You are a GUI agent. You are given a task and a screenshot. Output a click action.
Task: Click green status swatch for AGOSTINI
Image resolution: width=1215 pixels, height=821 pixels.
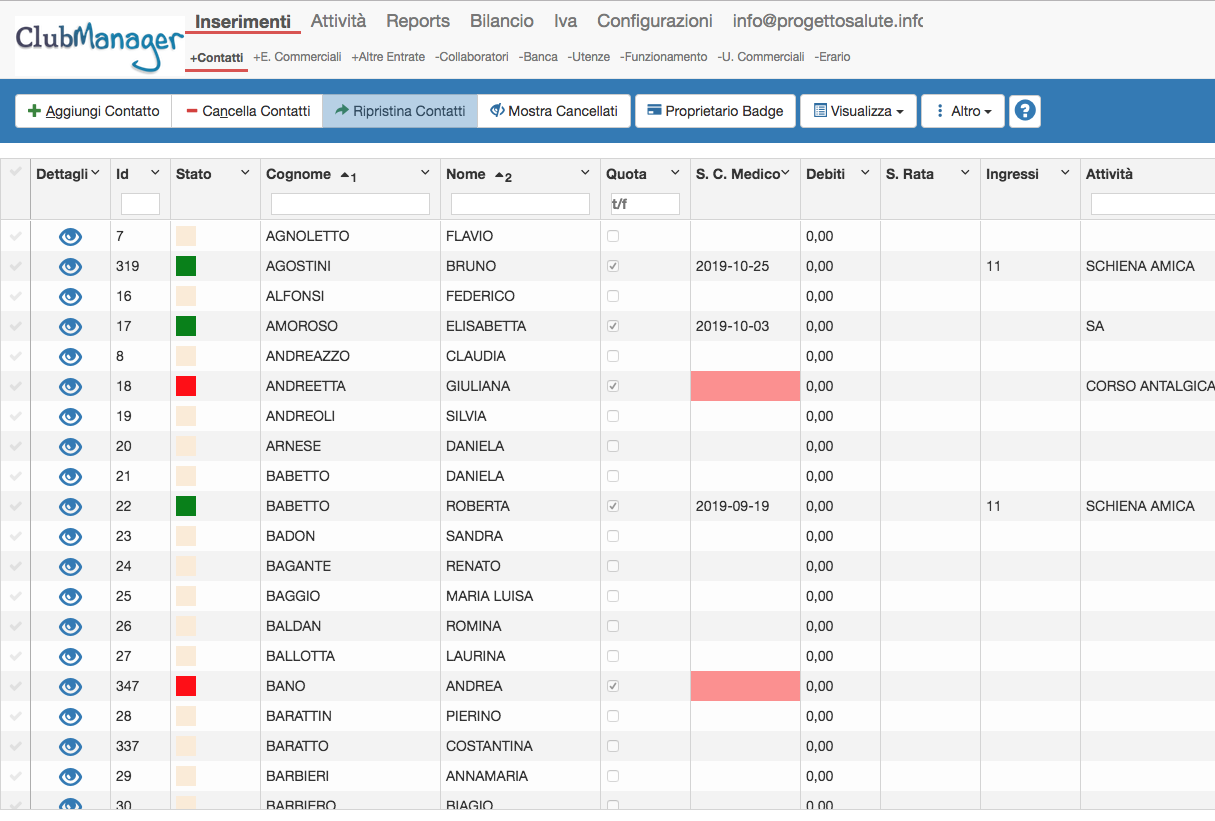(x=186, y=266)
